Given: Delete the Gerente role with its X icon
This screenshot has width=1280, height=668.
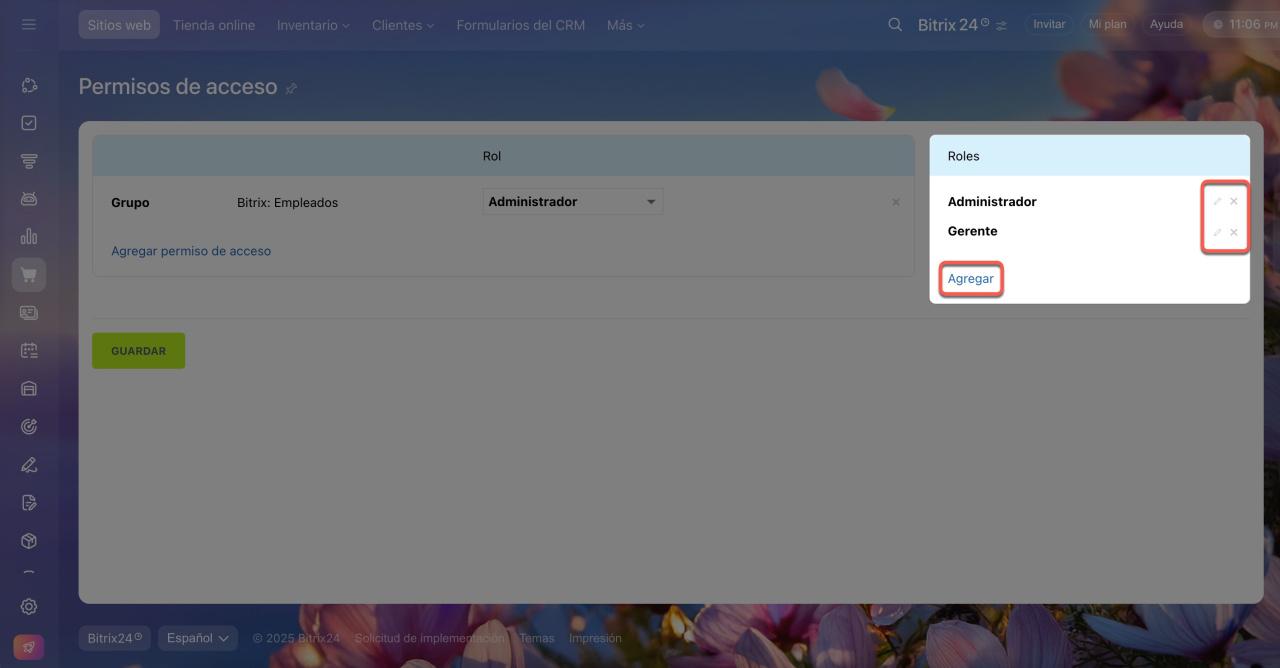Looking at the screenshot, I should [1234, 232].
